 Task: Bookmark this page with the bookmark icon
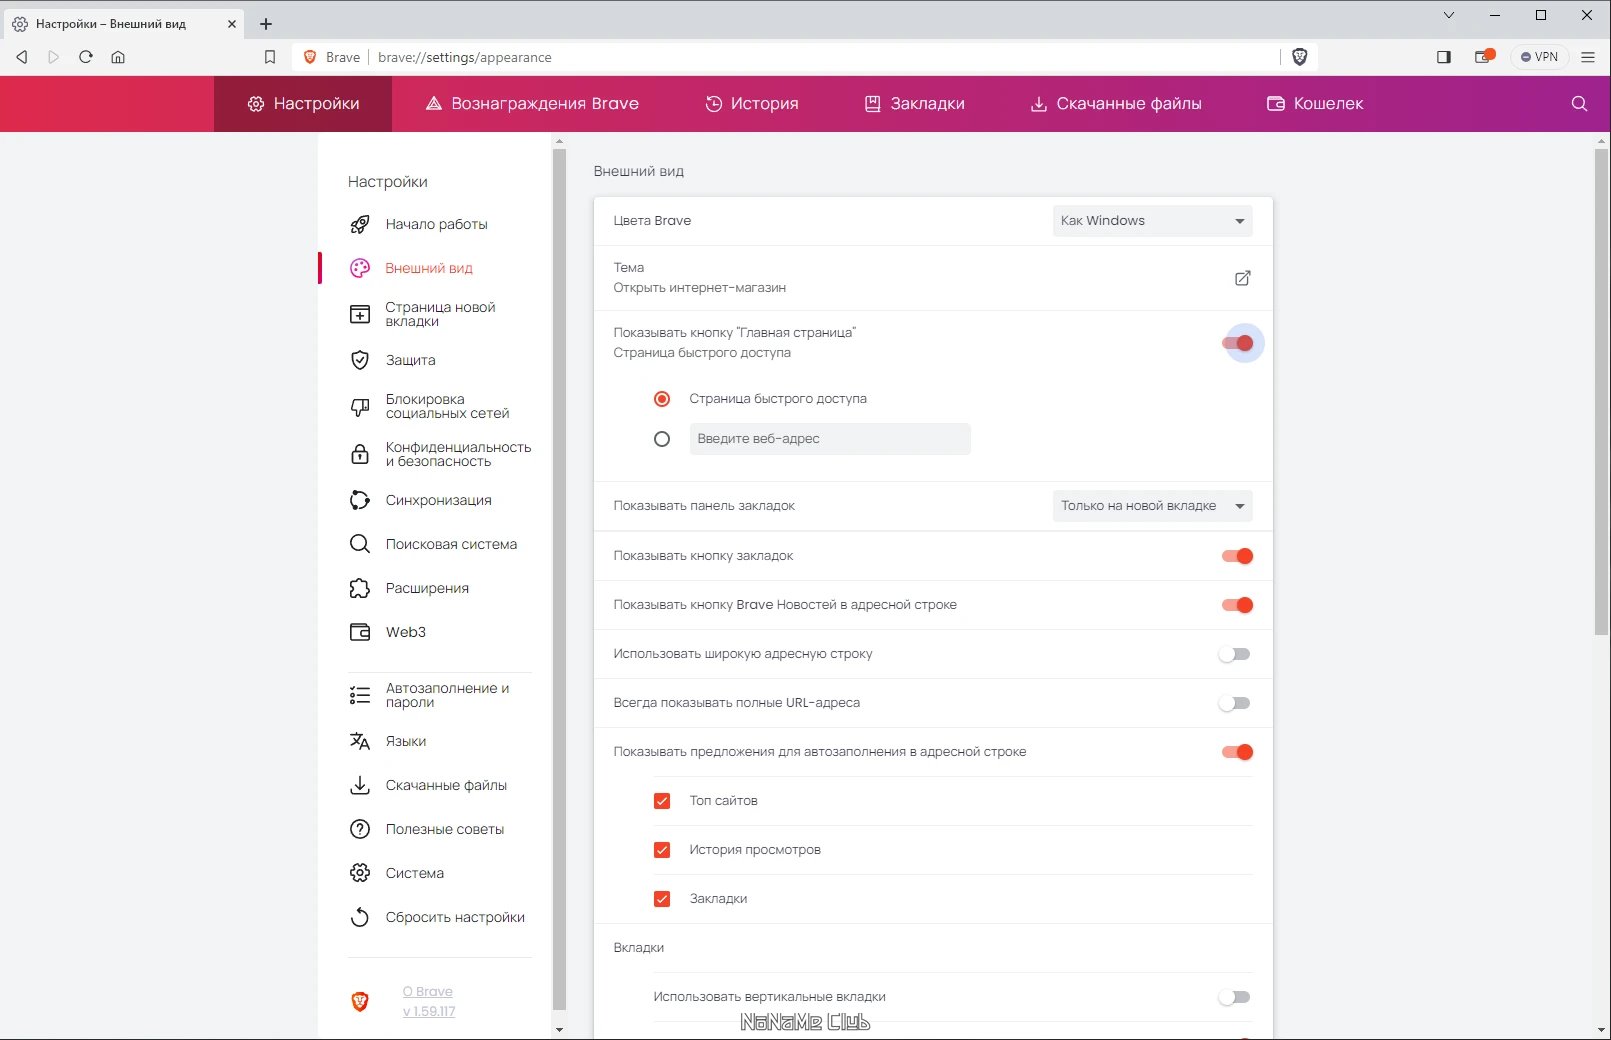[x=270, y=57]
